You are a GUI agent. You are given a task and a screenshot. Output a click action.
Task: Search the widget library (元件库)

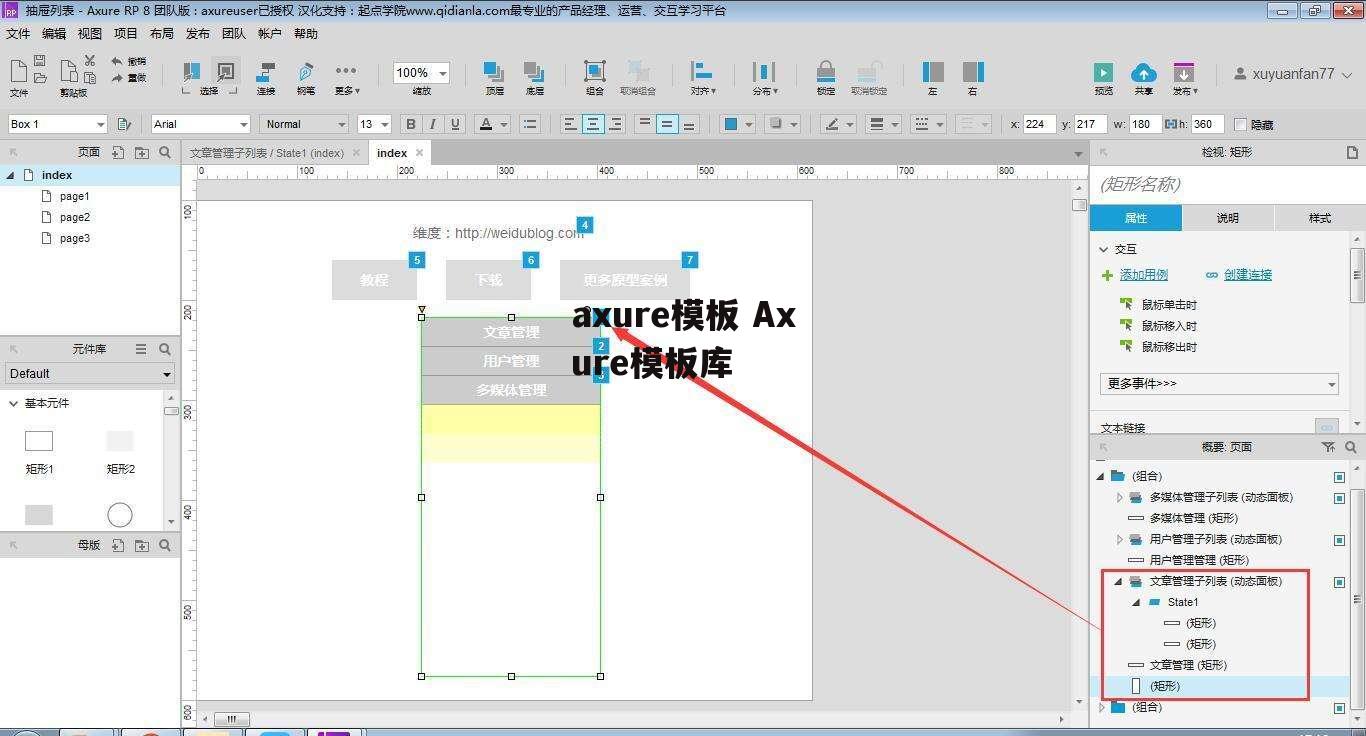(165, 349)
